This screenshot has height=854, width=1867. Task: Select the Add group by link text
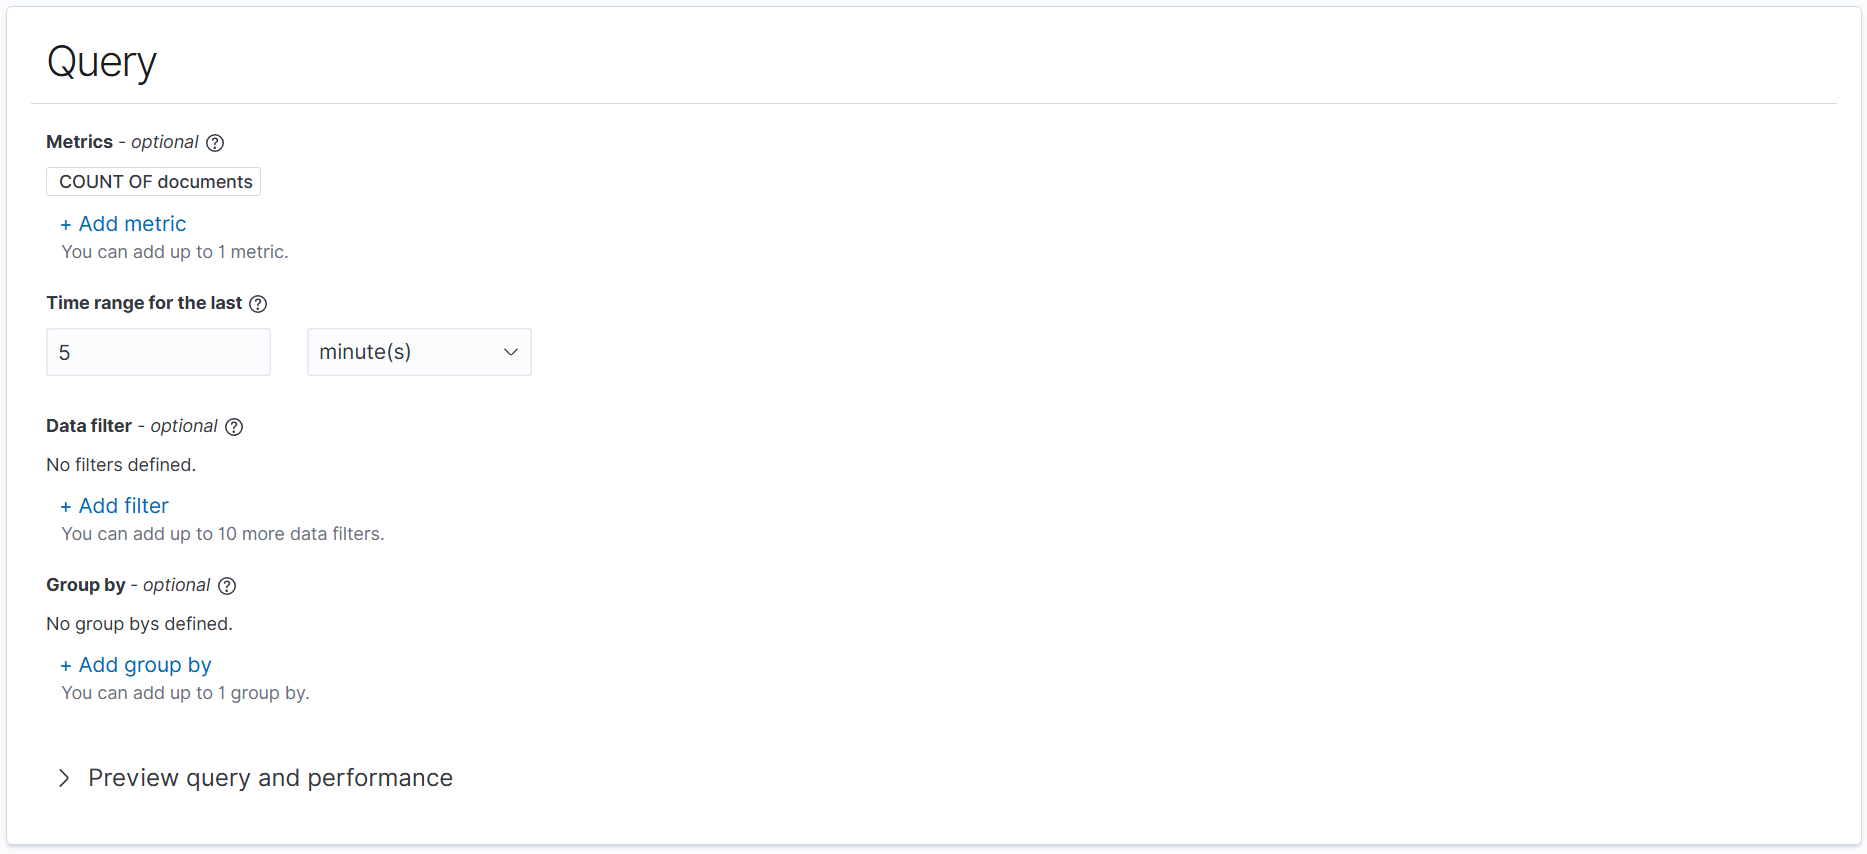click(145, 665)
